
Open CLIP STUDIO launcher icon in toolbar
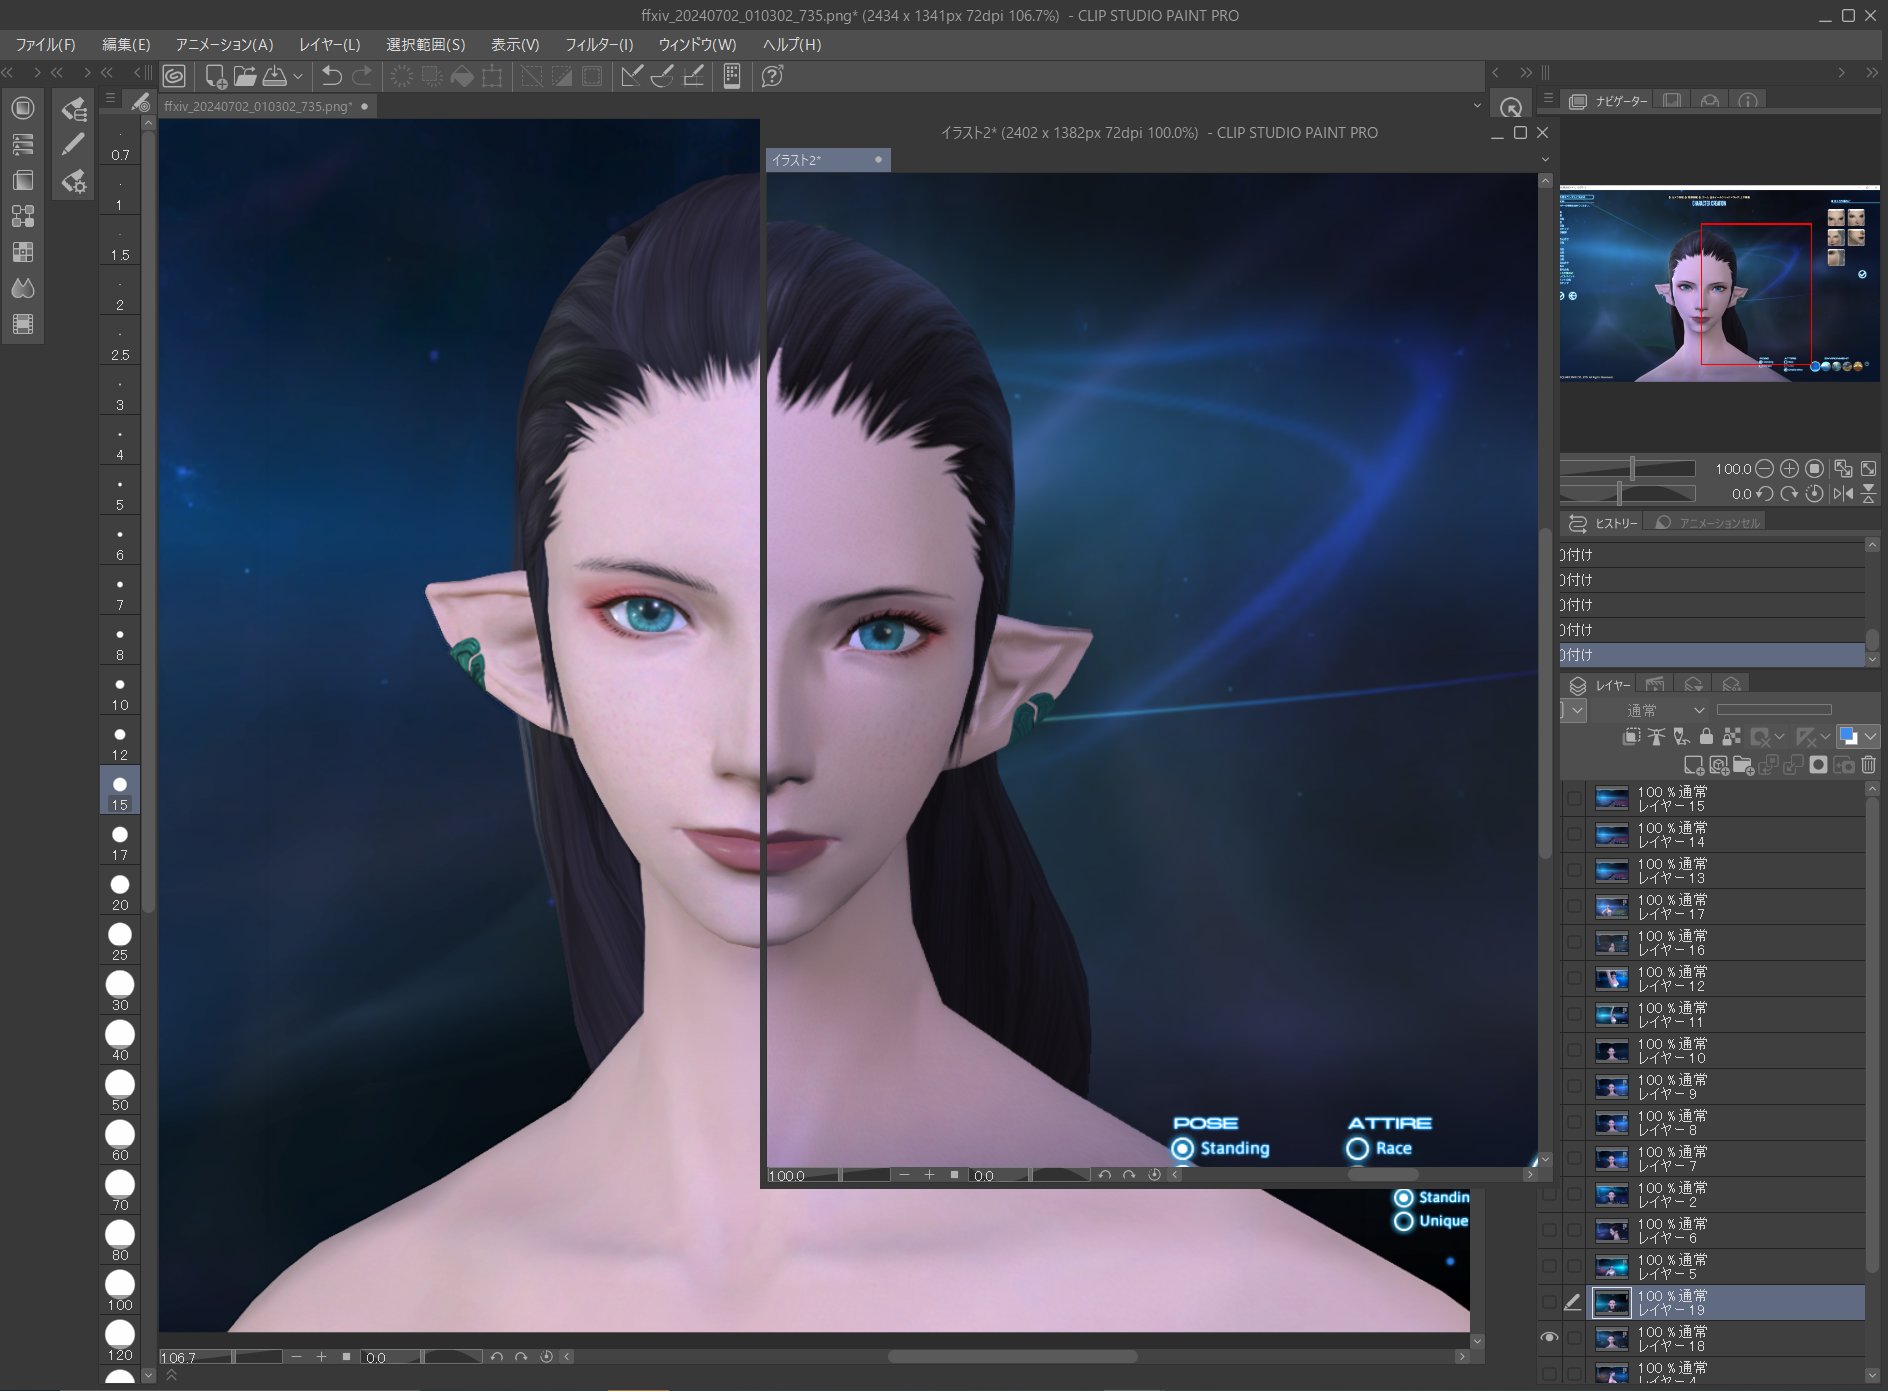[x=174, y=76]
